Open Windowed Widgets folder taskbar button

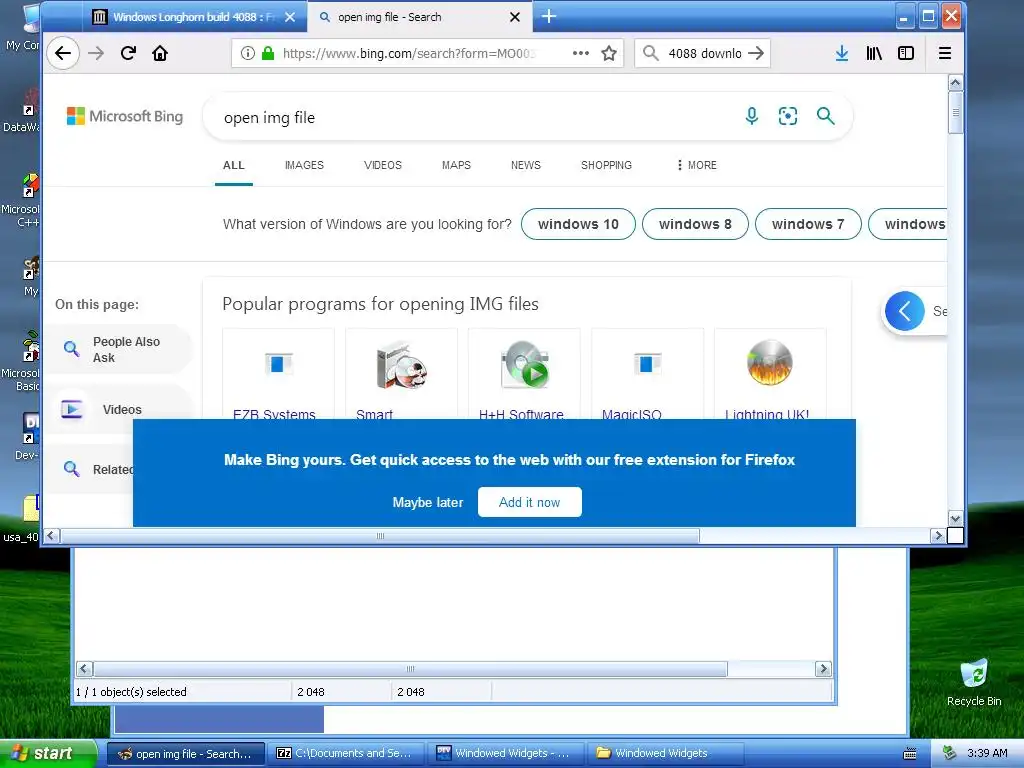coord(666,753)
